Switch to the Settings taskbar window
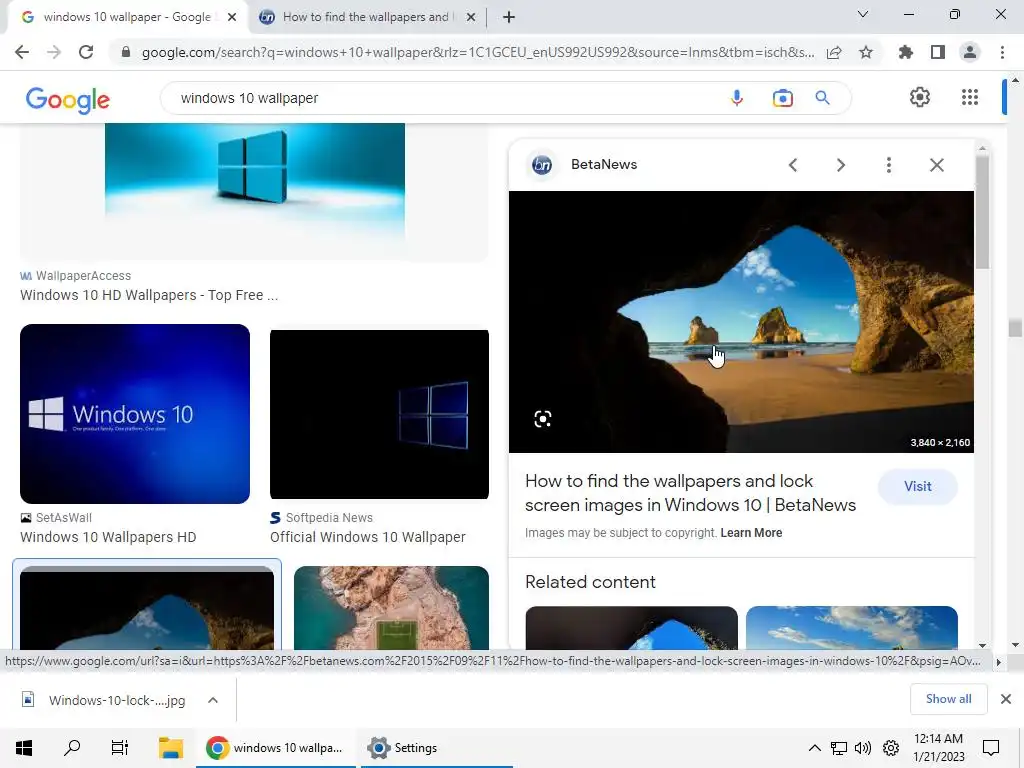Screen dimensions: 1024x768 pyautogui.click(x=436, y=748)
